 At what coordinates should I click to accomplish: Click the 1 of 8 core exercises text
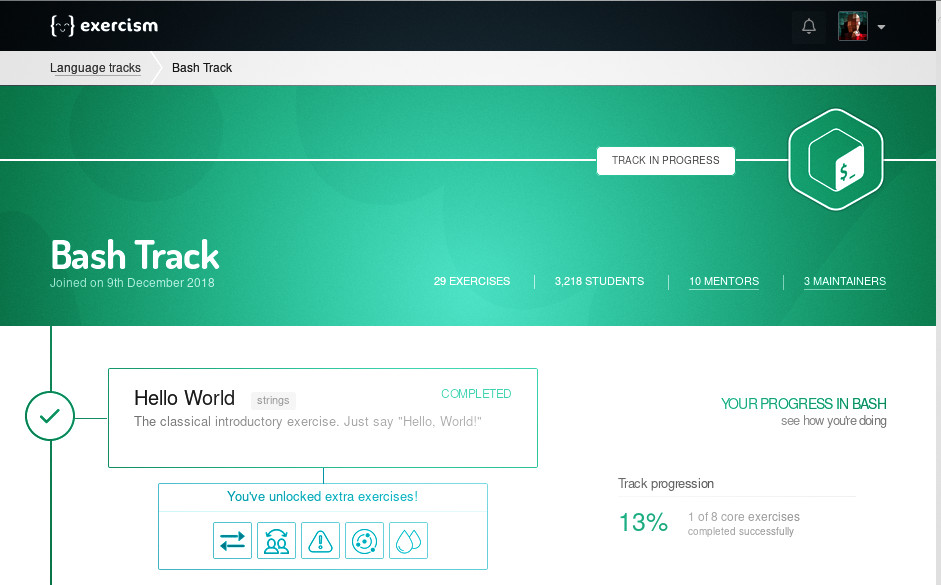point(744,517)
